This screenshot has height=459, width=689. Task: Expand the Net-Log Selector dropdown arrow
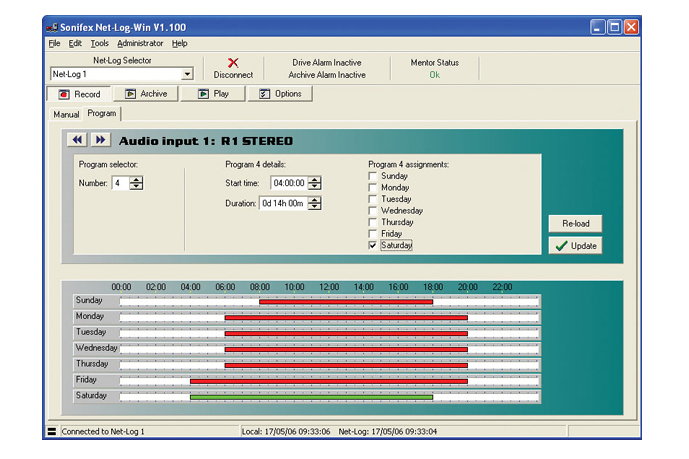[187, 74]
